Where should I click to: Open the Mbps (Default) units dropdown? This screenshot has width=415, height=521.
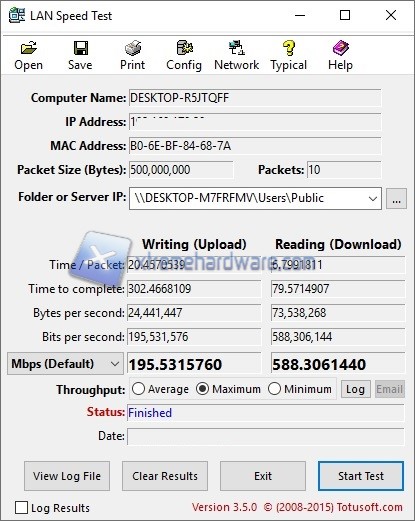click(x=65, y=363)
